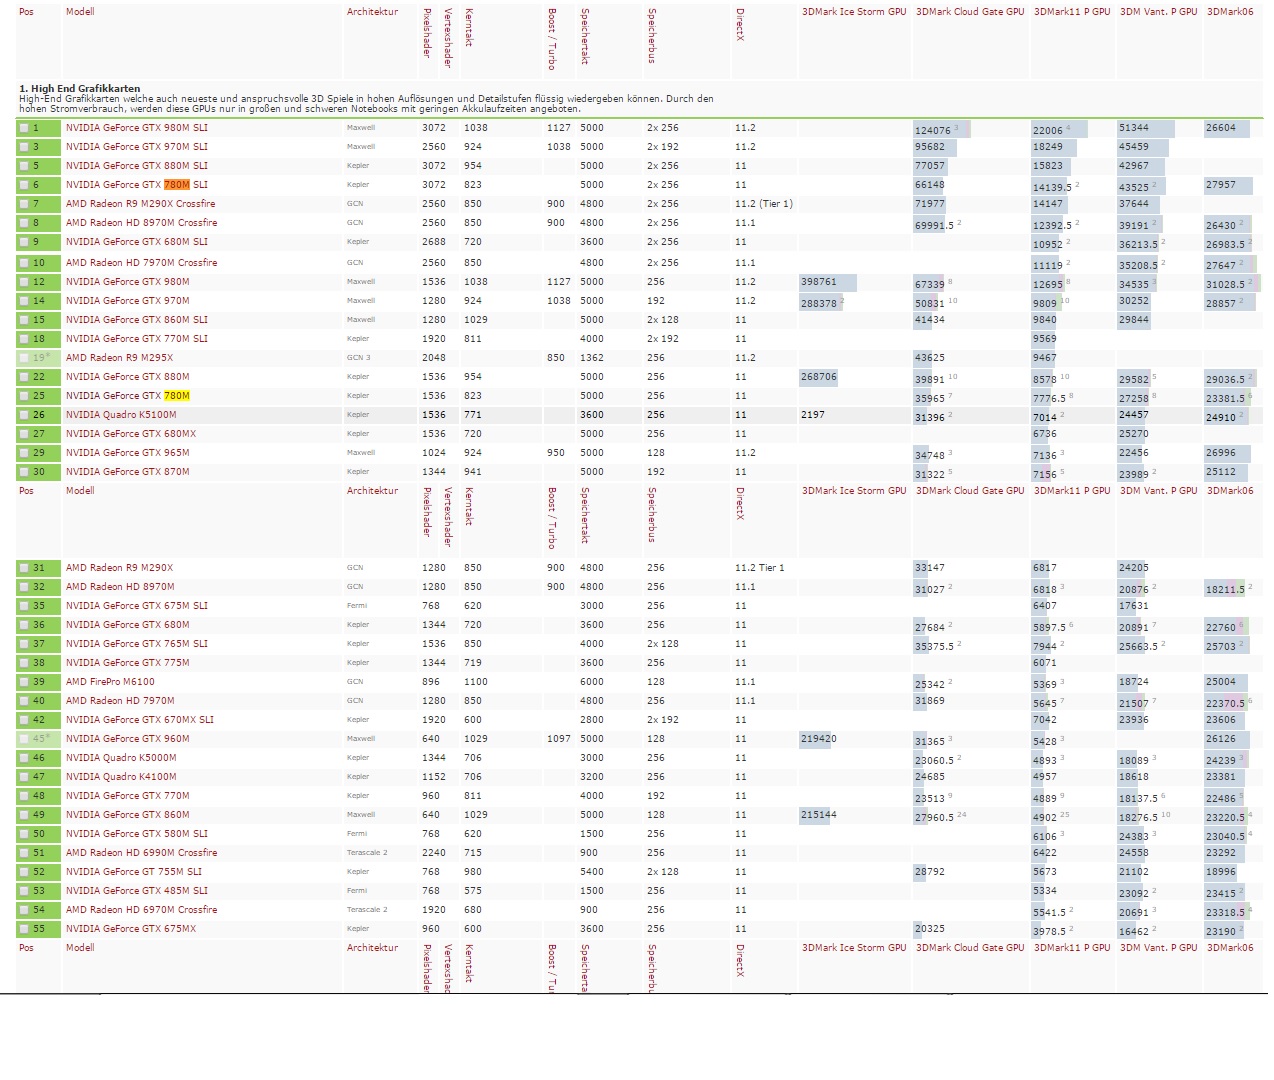The height and width of the screenshot is (1080, 1274).
Task: Select the GCN 3 architecture cell
Action: (x=359, y=358)
